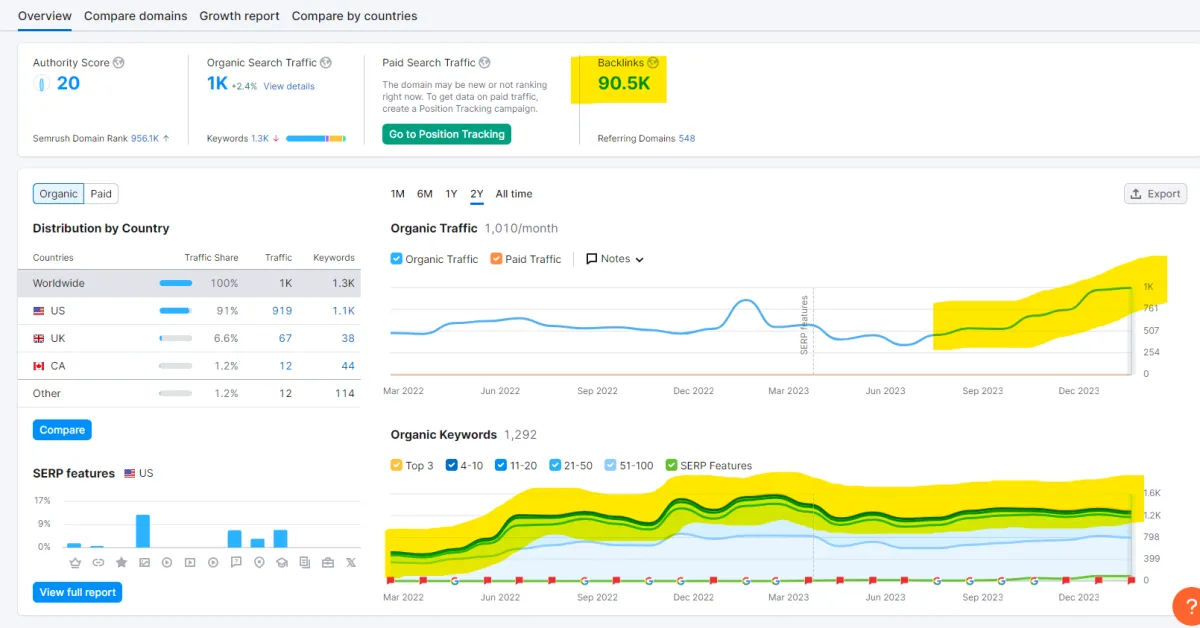
Task: Click the info icon beside Authority Score
Action: [119, 63]
